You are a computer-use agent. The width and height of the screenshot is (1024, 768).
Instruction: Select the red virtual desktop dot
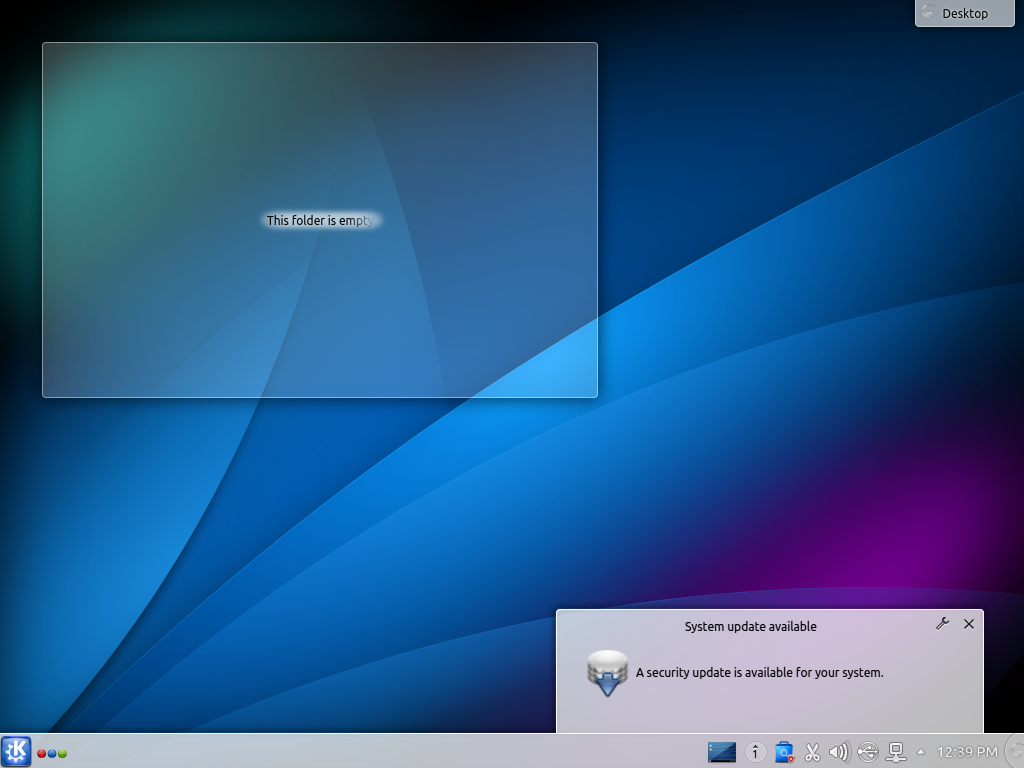click(42, 753)
